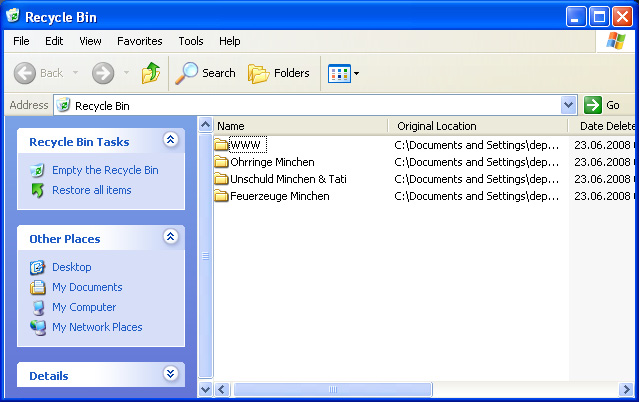Screen dimensions: 639x402
Task: Expand the Details panel
Action: (x=170, y=375)
